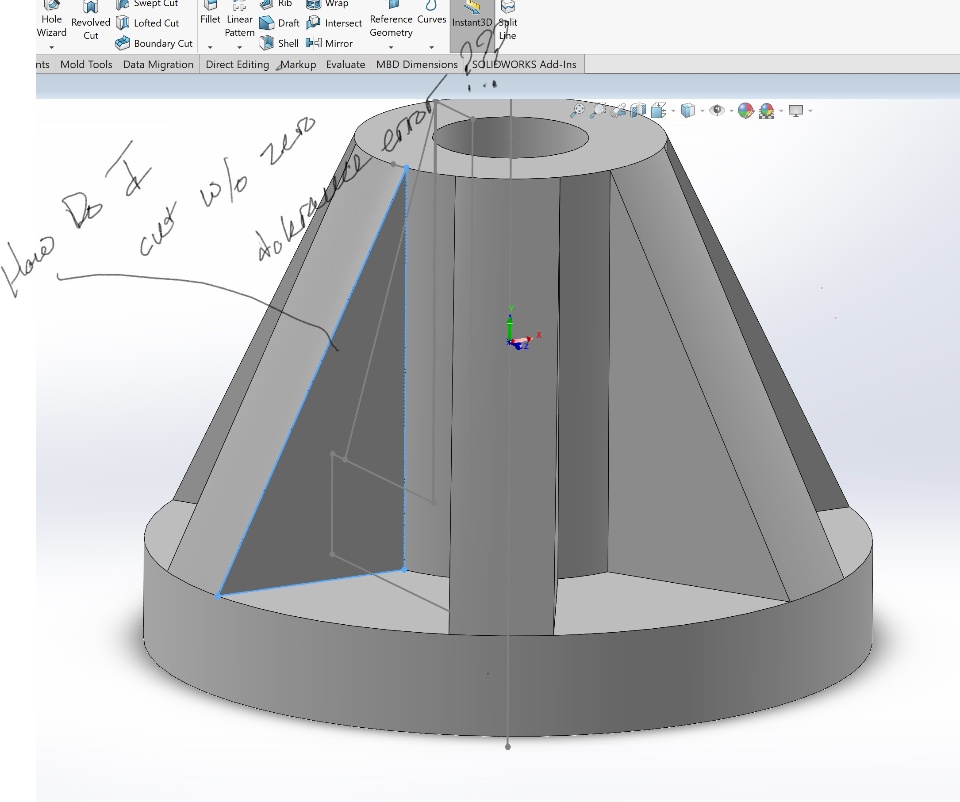Click the Swept Cut tool
This screenshot has width=960, height=802.
pyautogui.click(x=147, y=4)
